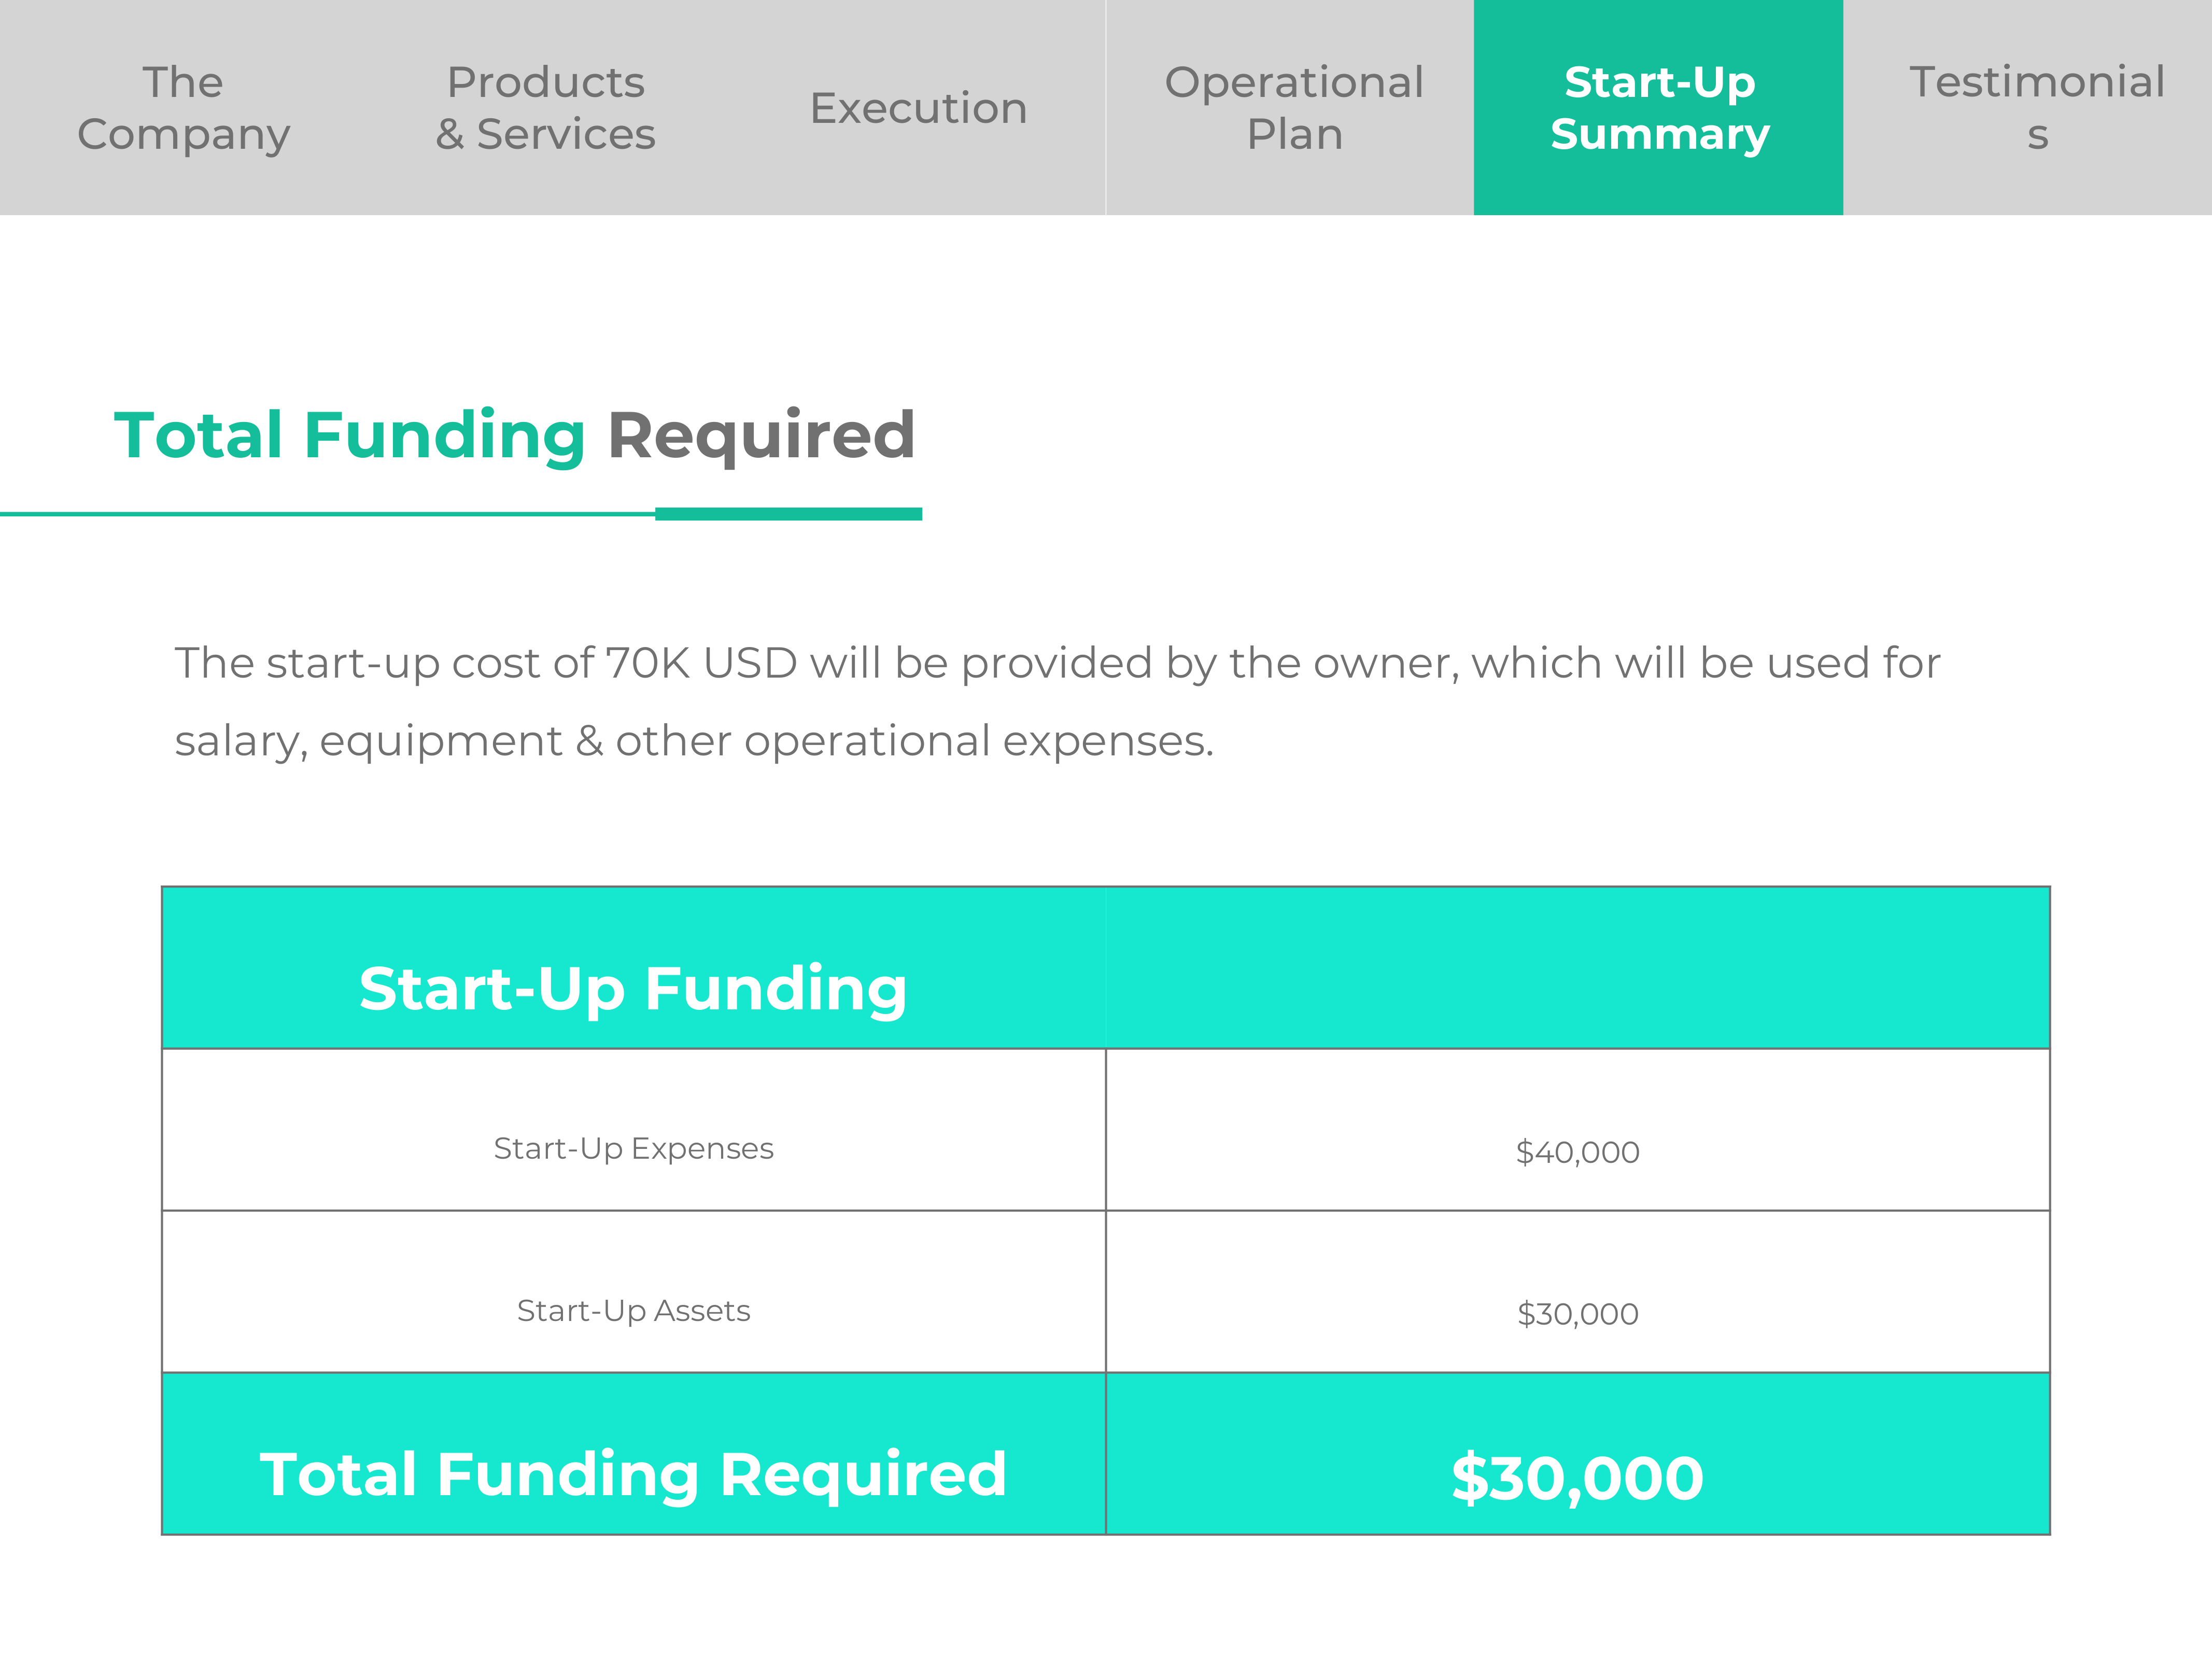2212x1659 pixels.
Task: Click the word 'Required' in the gray heading
Action: [762, 436]
